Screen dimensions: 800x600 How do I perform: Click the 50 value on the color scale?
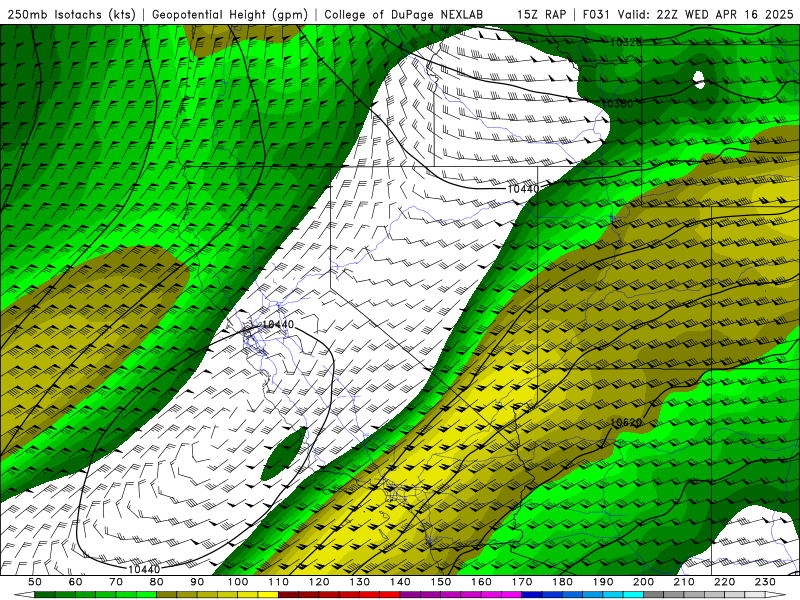[35, 582]
